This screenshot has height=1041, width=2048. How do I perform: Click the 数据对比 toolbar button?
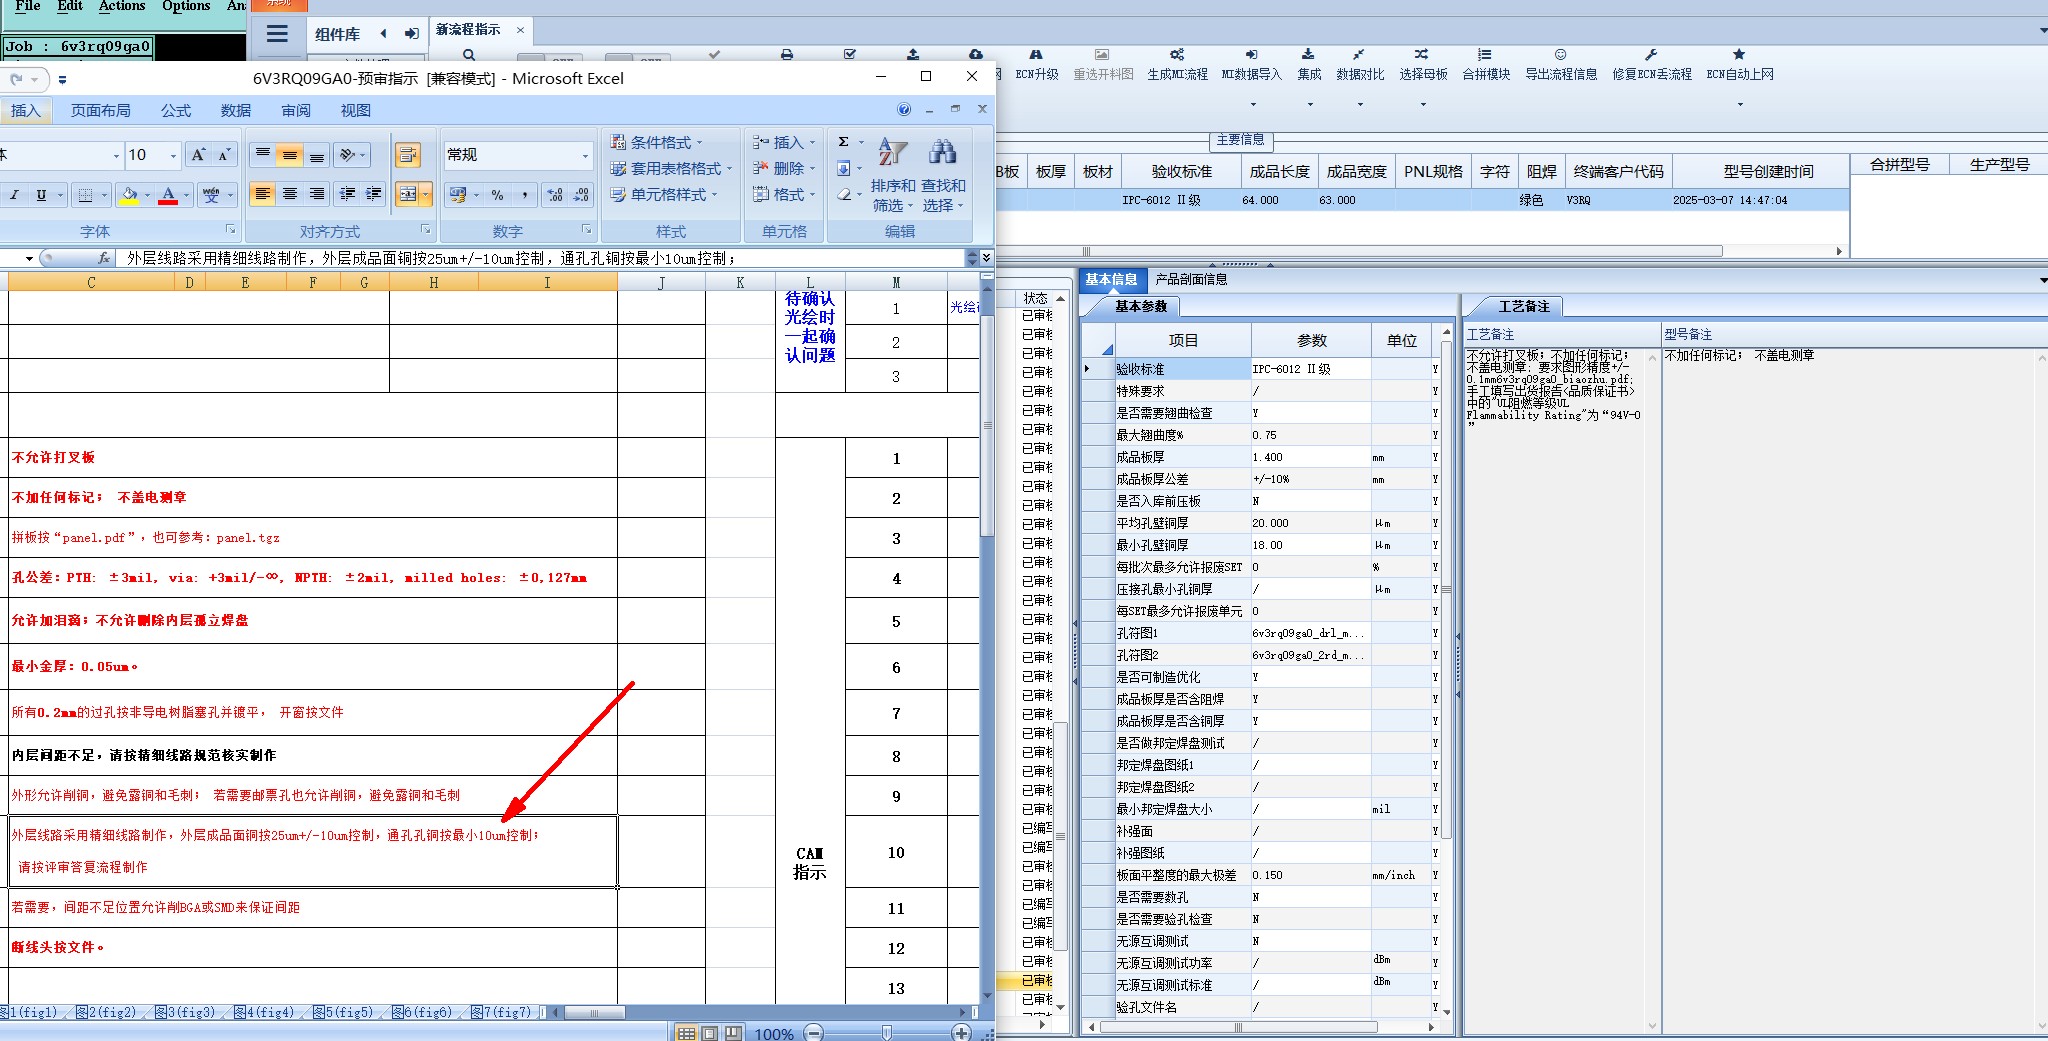coord(1360,65)
